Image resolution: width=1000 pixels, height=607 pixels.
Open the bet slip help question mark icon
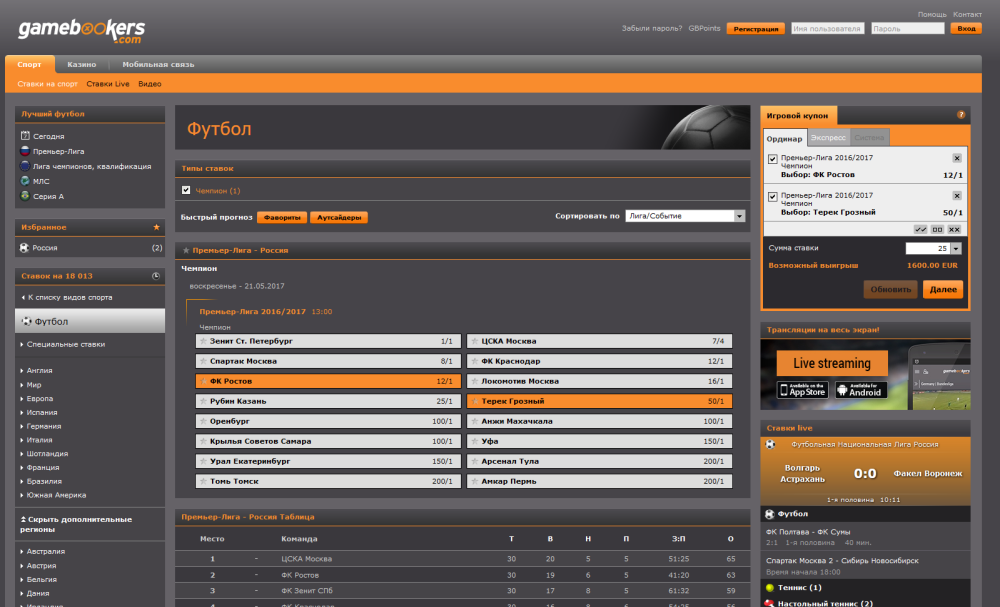click(960, 115)
